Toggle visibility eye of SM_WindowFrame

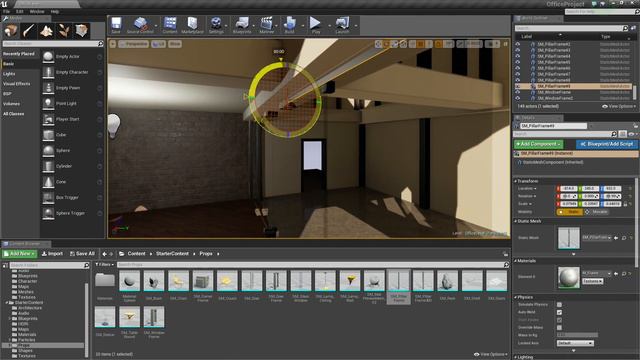[x=518, y=92]
